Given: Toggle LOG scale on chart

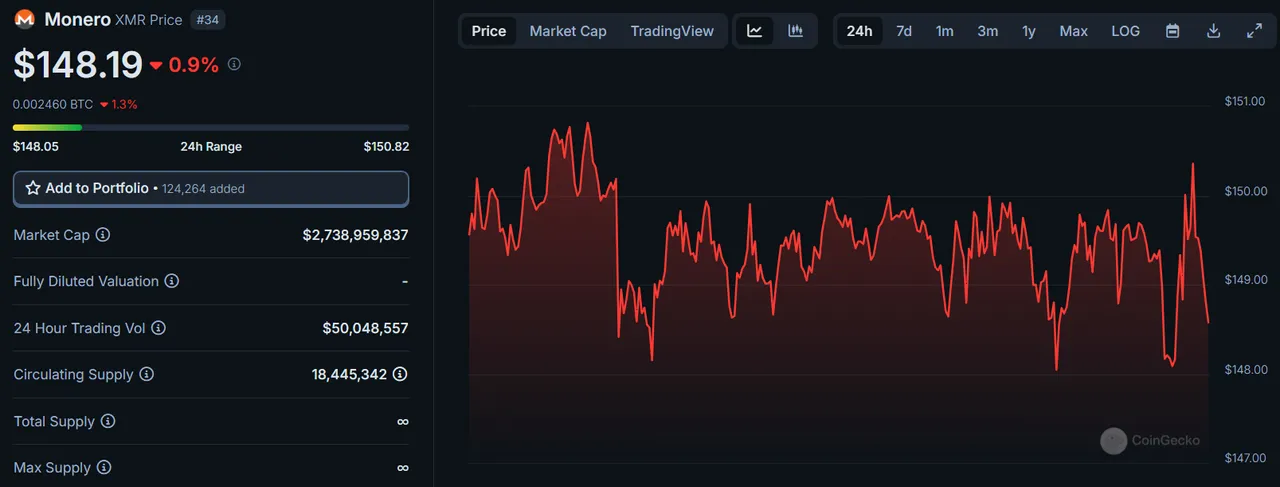Looking at the screenshot, I should click(x=1126, y=31).
